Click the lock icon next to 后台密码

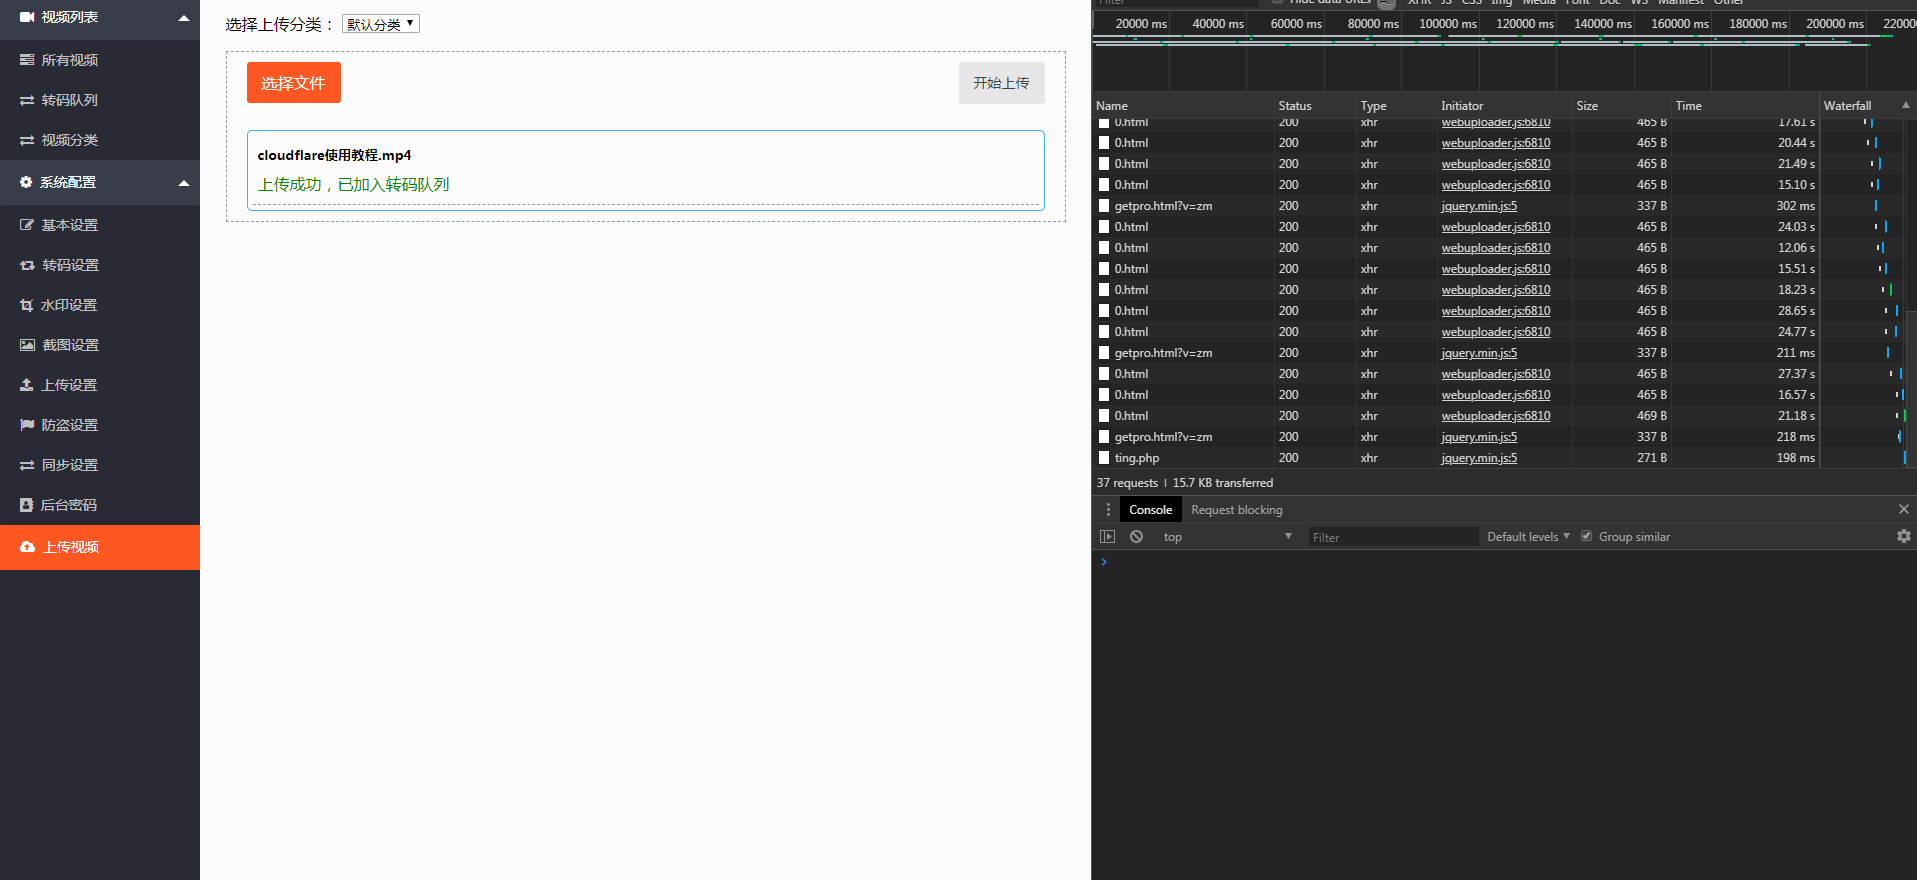tap(27, 505)
